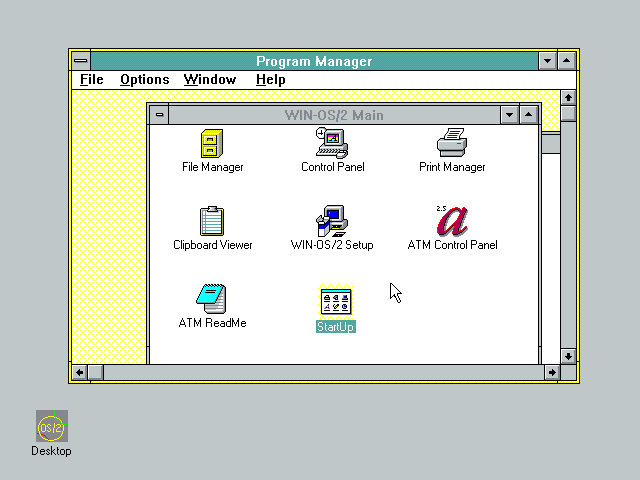Open the File menu

(x=91, y=80)
